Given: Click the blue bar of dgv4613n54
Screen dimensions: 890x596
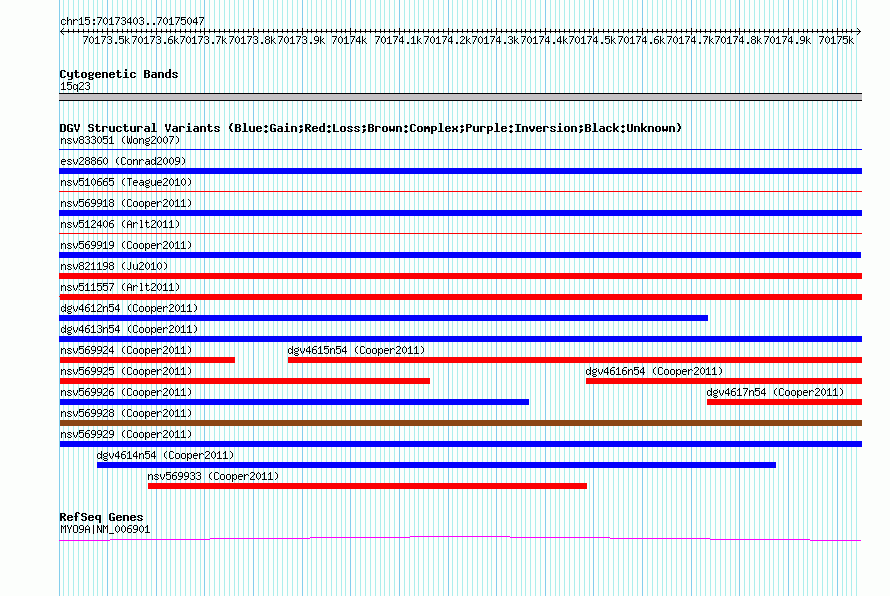Looking at the screenshot, I should [460, 339].
